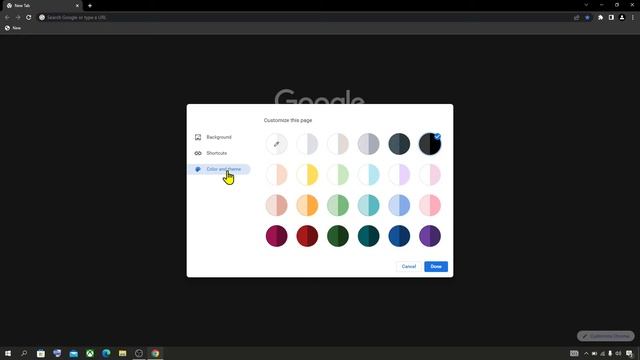Click the share page icon in the address bar
Image resolution: width=640 pixels, height=360 pixels.
coord(577,18)
